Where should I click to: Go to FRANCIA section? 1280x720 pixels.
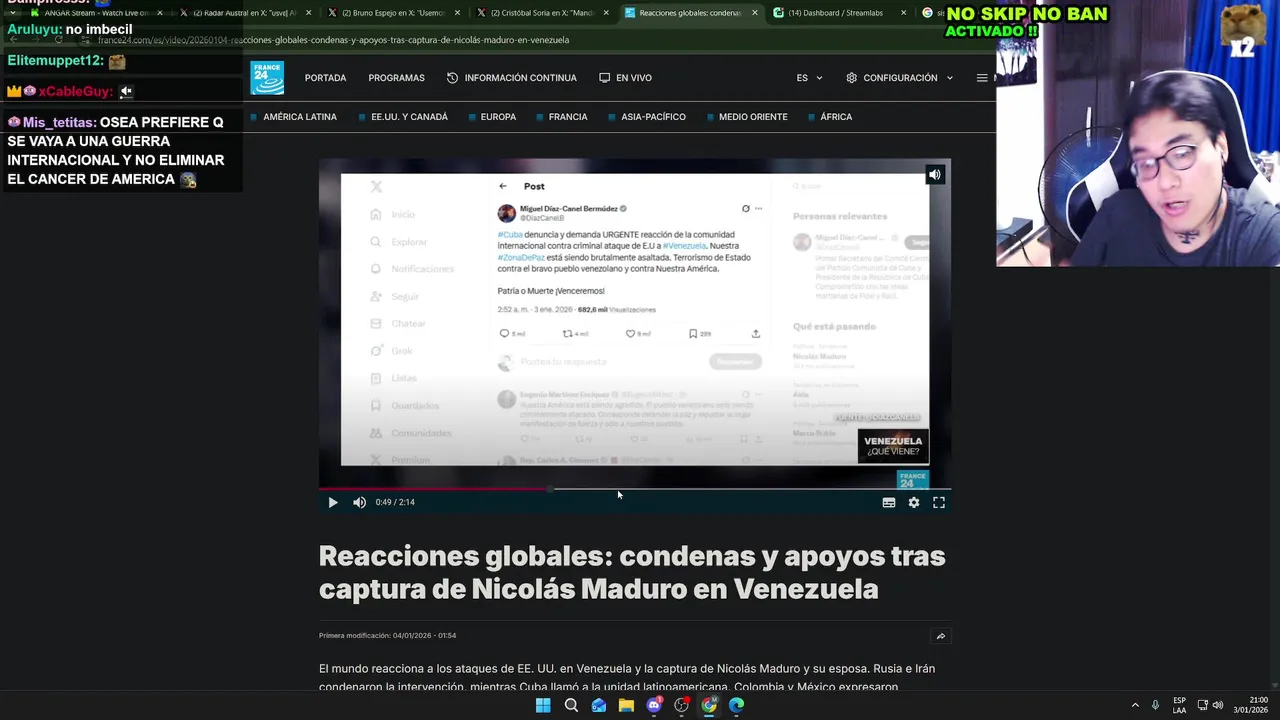click(x=568, y=117)
